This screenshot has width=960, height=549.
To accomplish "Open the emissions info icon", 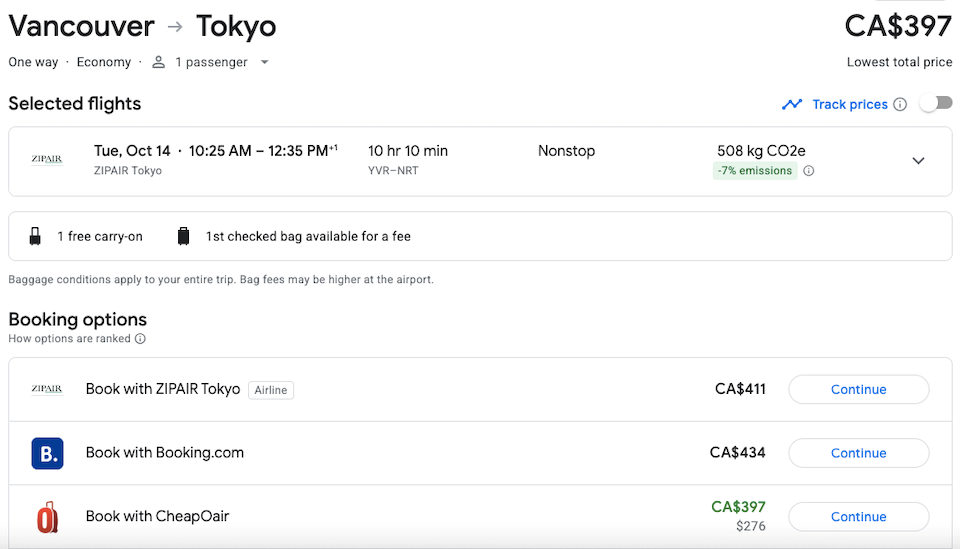I will tap(809, 171).
